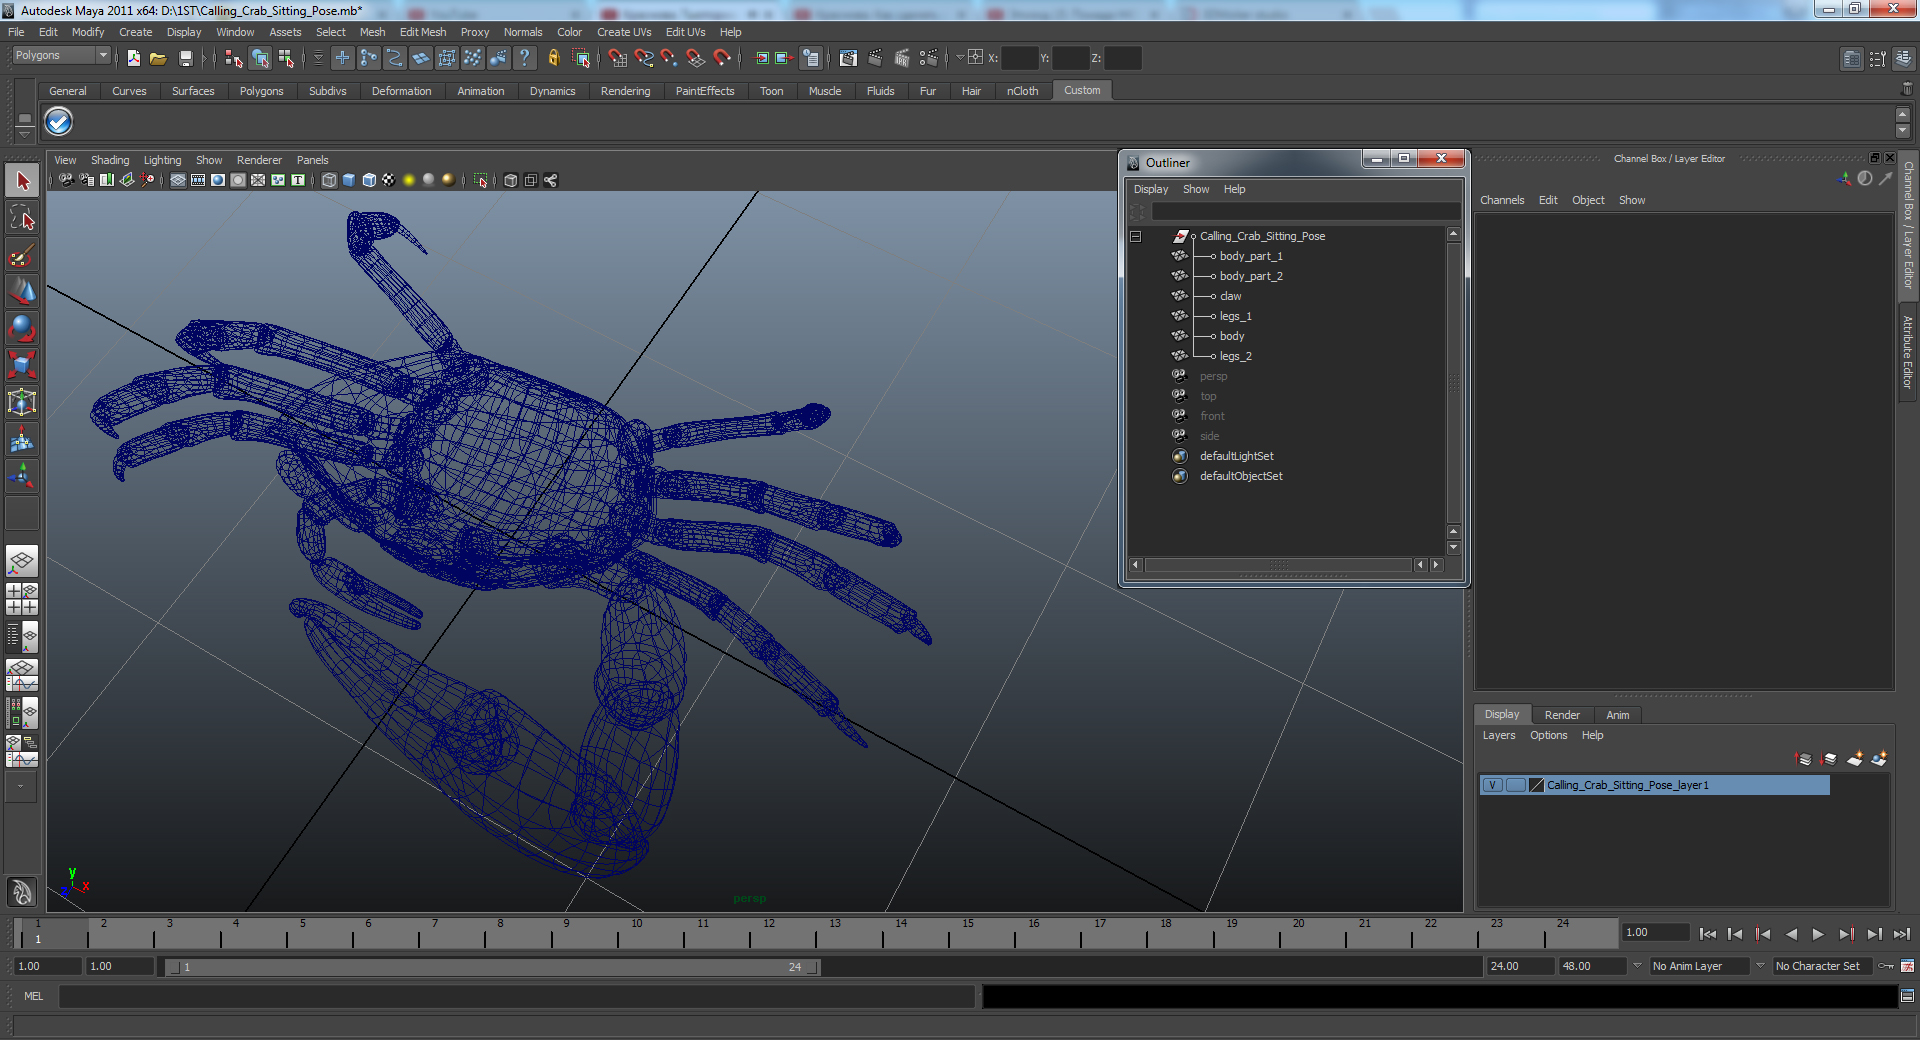This screenshot has height=1040, width=1920.
Task: Open selection mask dropdown arrow in status line
Action: point(318,58)
